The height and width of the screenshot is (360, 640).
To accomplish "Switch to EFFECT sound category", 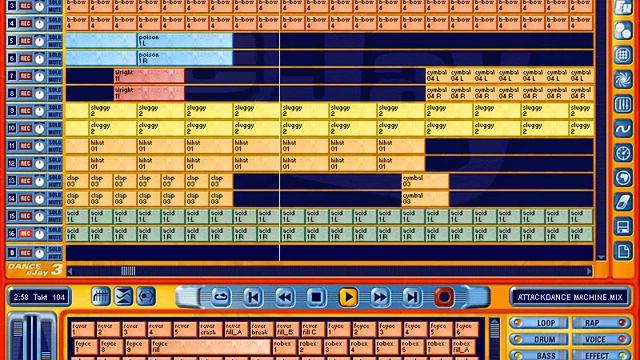I will [601, 355].
